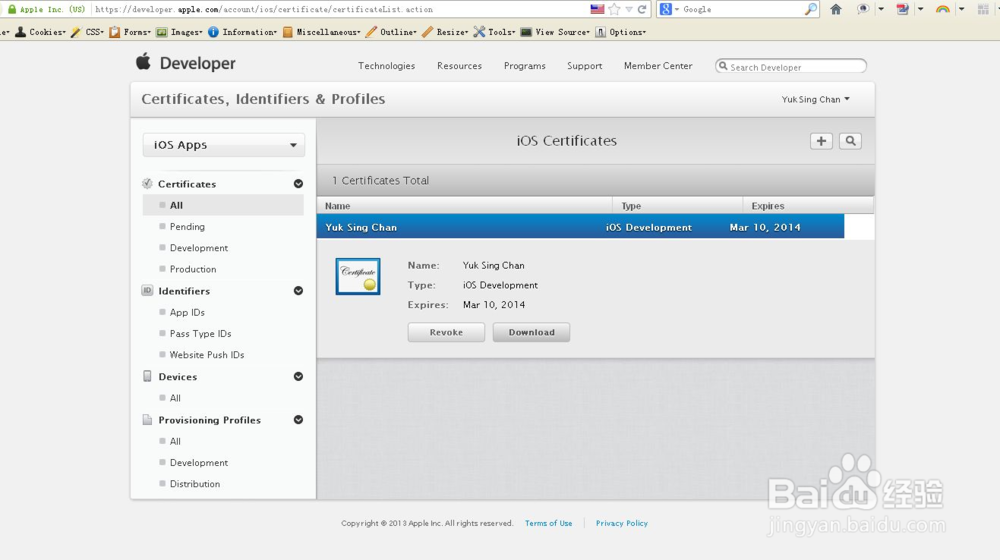Viewport: 1000px width, 560px height.
Task: Select Distribution under Provisioning Profiles
Action: [x=195, y=484]
